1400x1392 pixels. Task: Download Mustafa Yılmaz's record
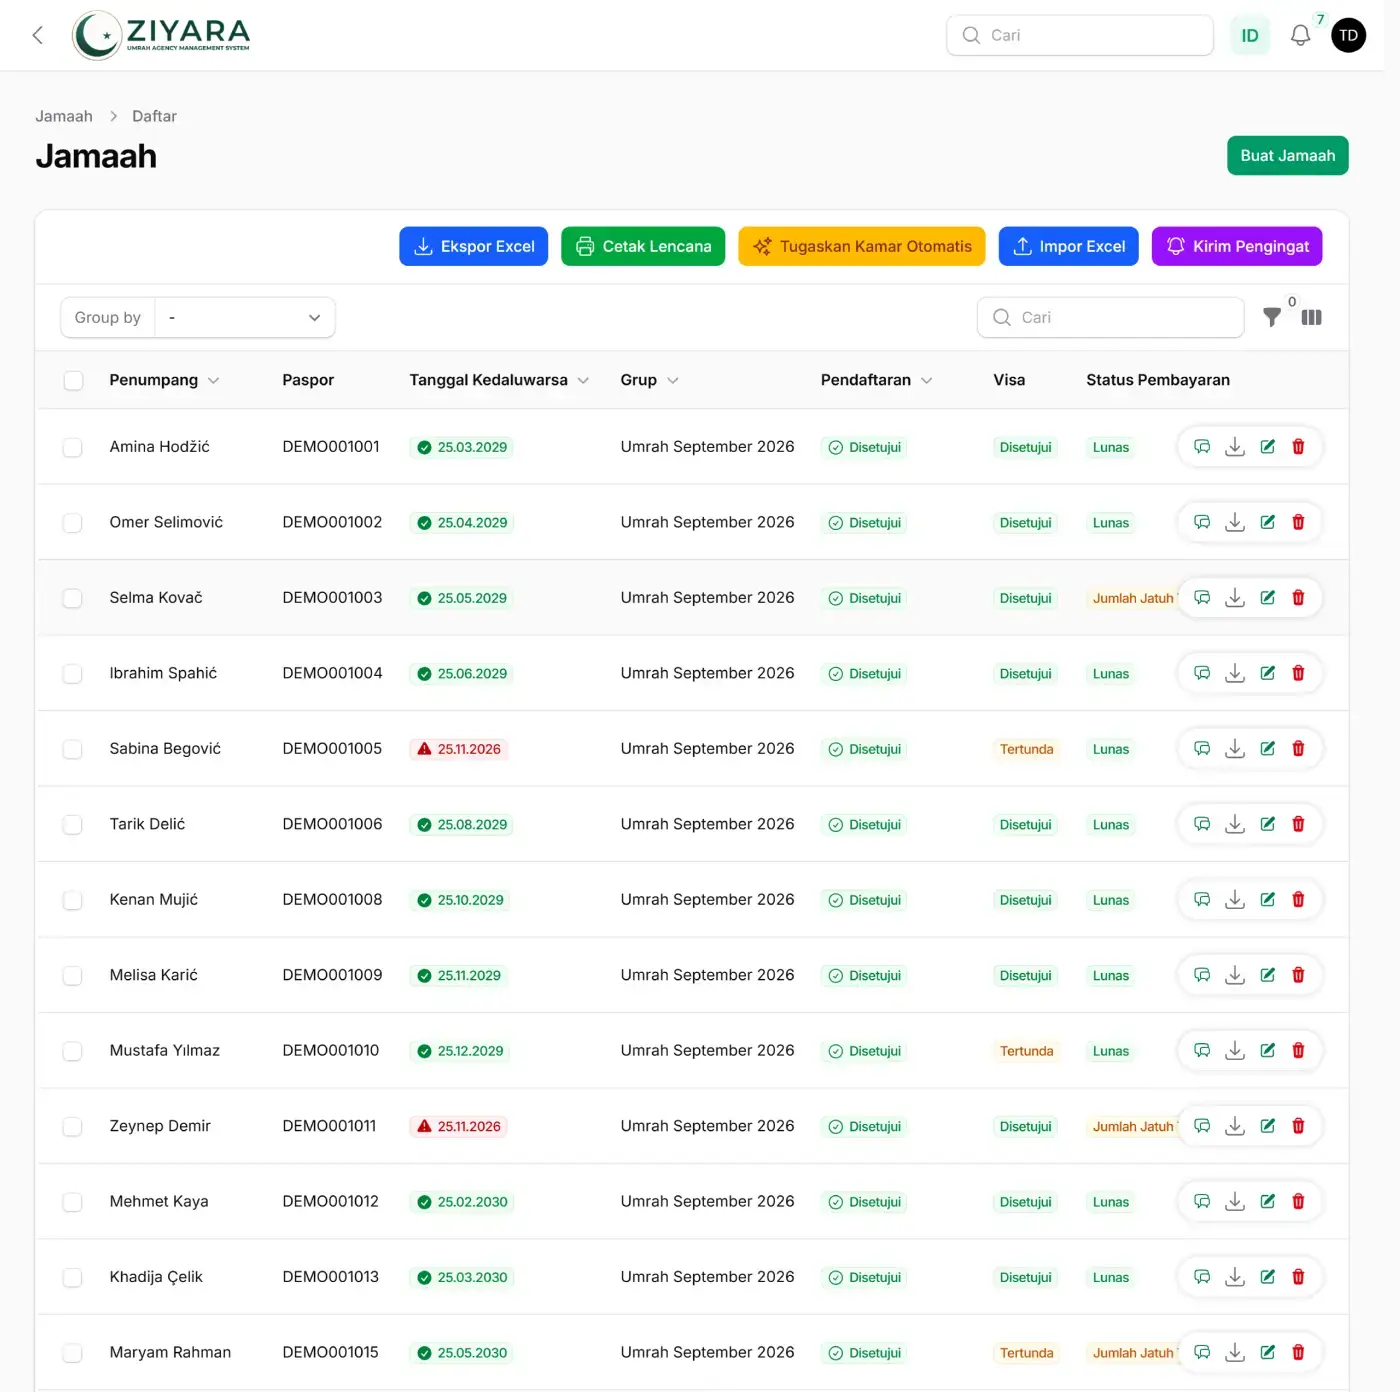1235,1051
